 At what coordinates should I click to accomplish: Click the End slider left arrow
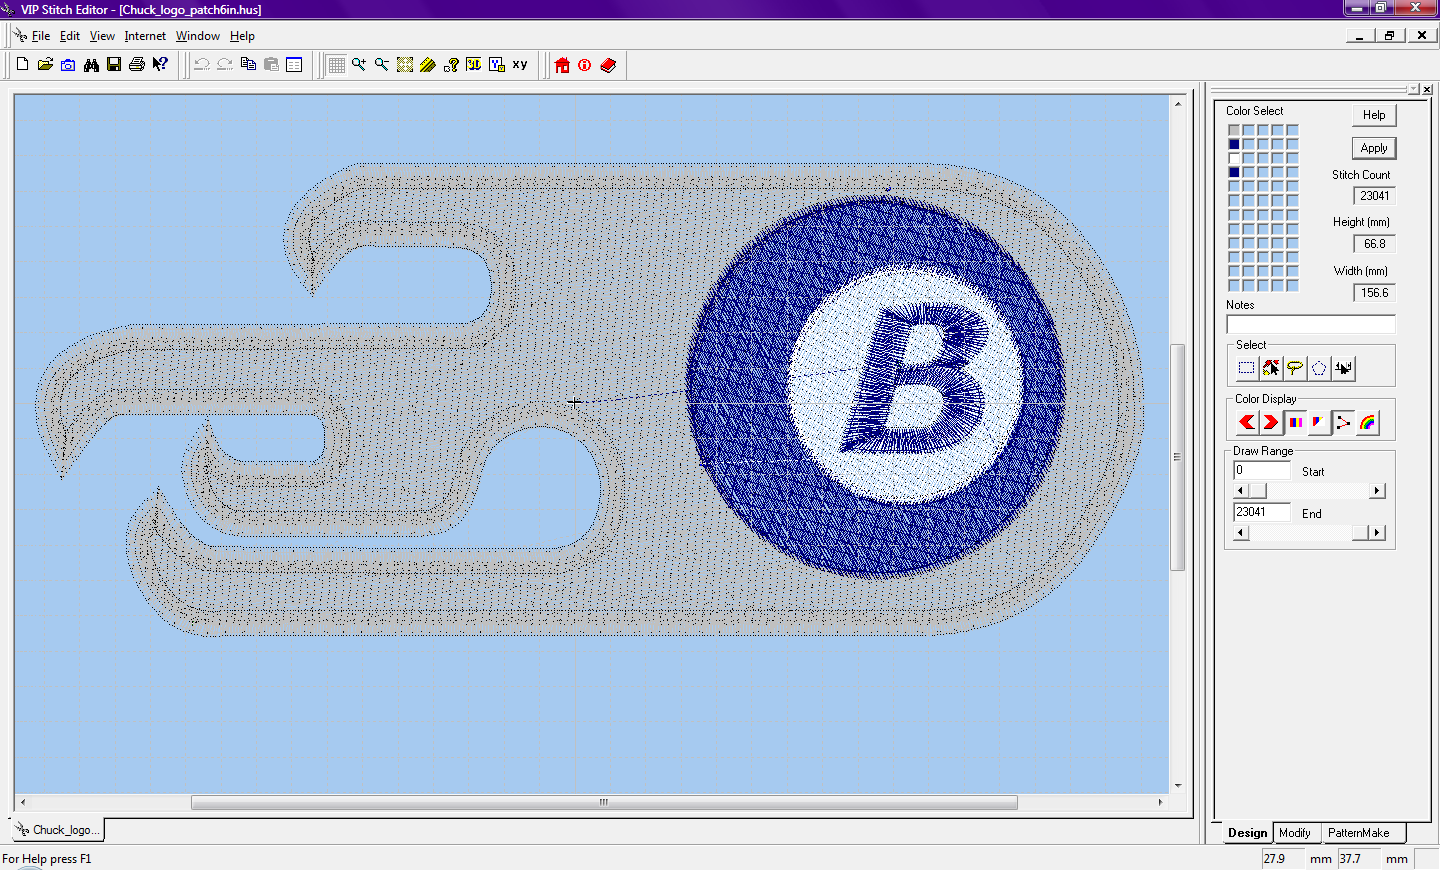pyautogui.click(x=1241, y=533)
